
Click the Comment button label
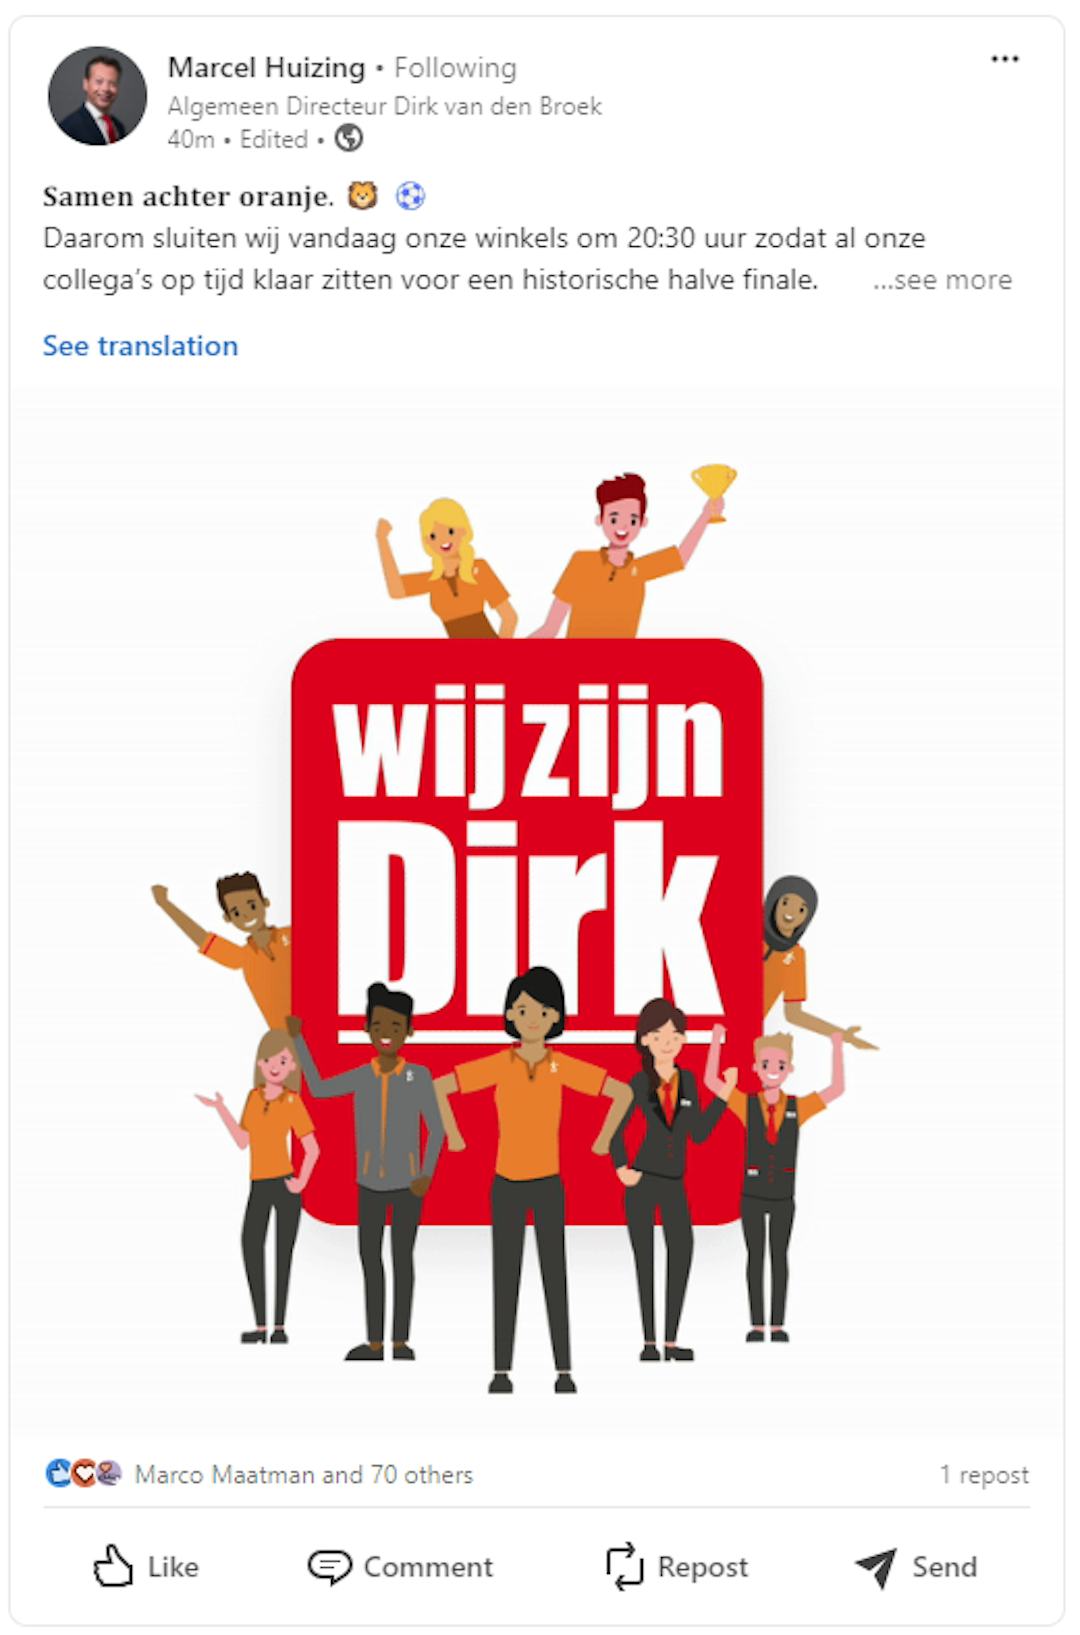tap(428, 1567)
